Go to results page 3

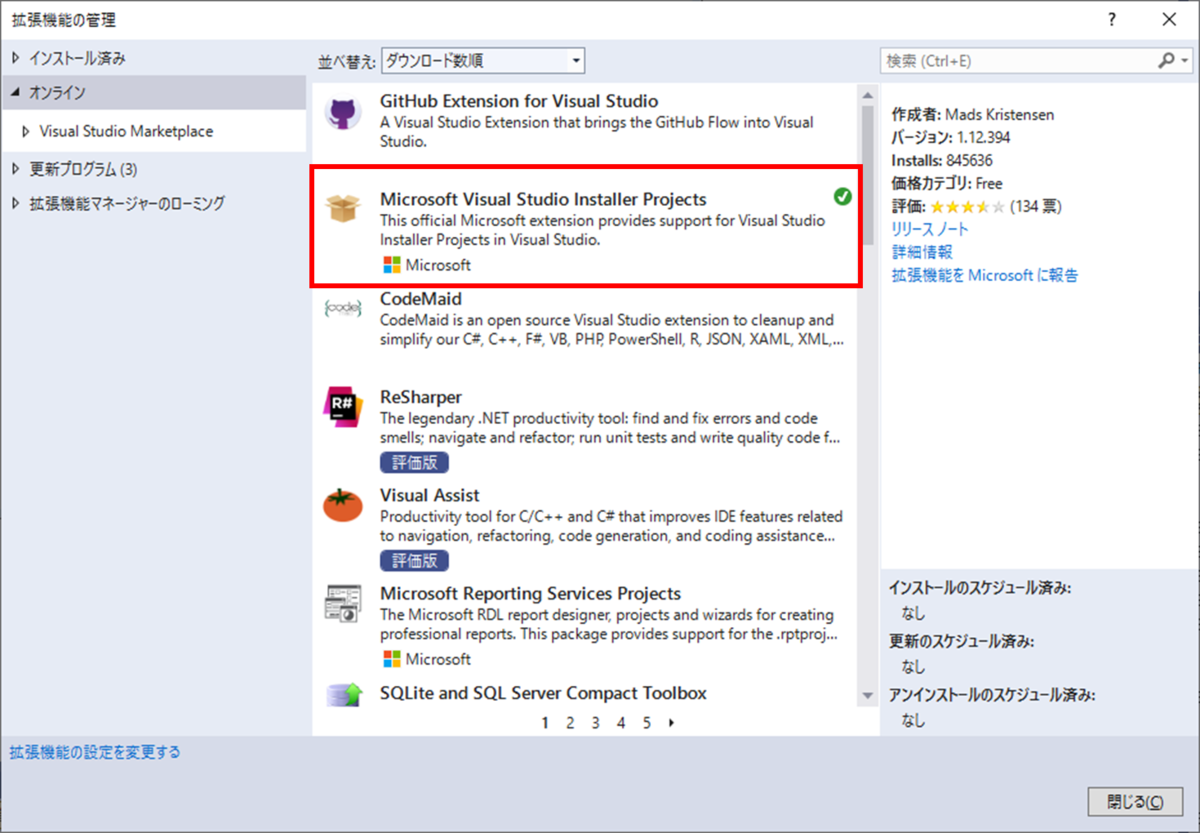click(595, 722)
